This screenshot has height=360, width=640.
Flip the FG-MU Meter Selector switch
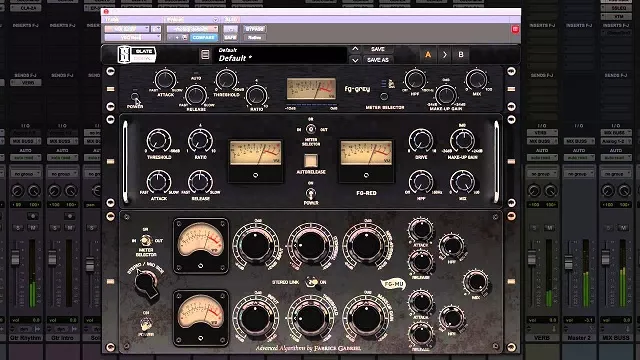point(146,241)
